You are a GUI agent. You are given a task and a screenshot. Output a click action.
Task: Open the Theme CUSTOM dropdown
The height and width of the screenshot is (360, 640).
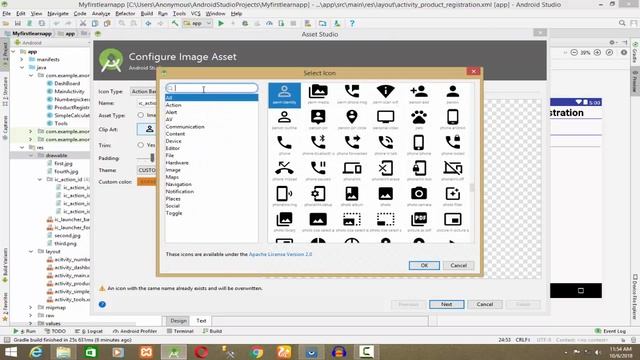147,170
